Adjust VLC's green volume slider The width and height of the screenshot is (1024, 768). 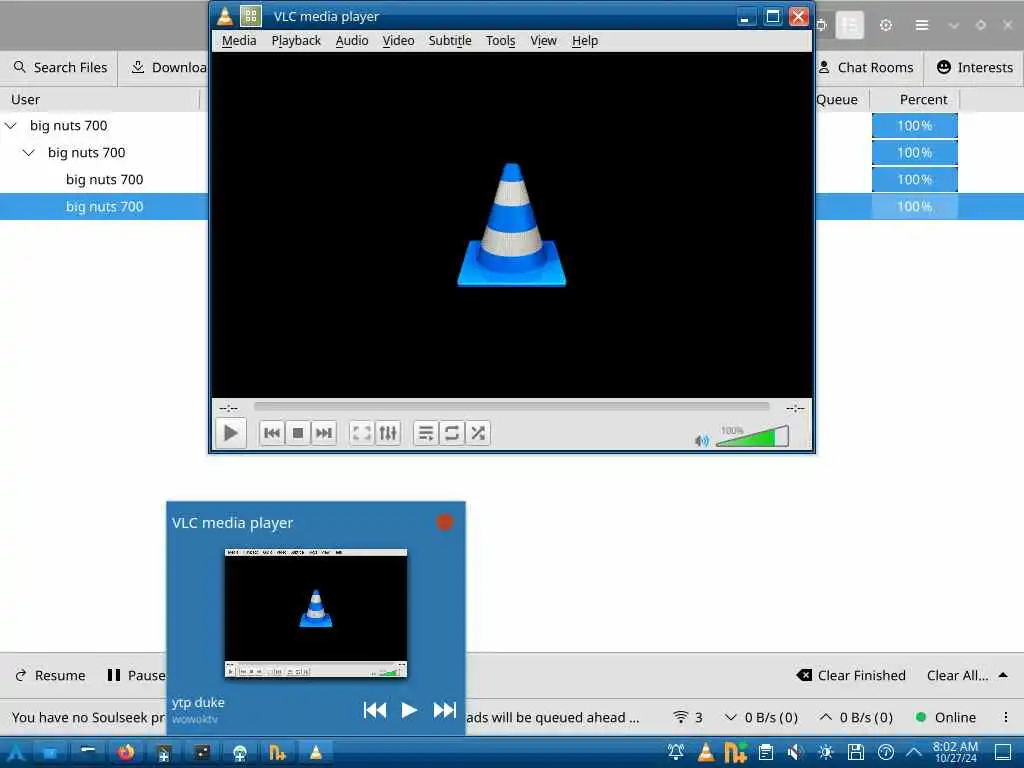click(752, 436)
